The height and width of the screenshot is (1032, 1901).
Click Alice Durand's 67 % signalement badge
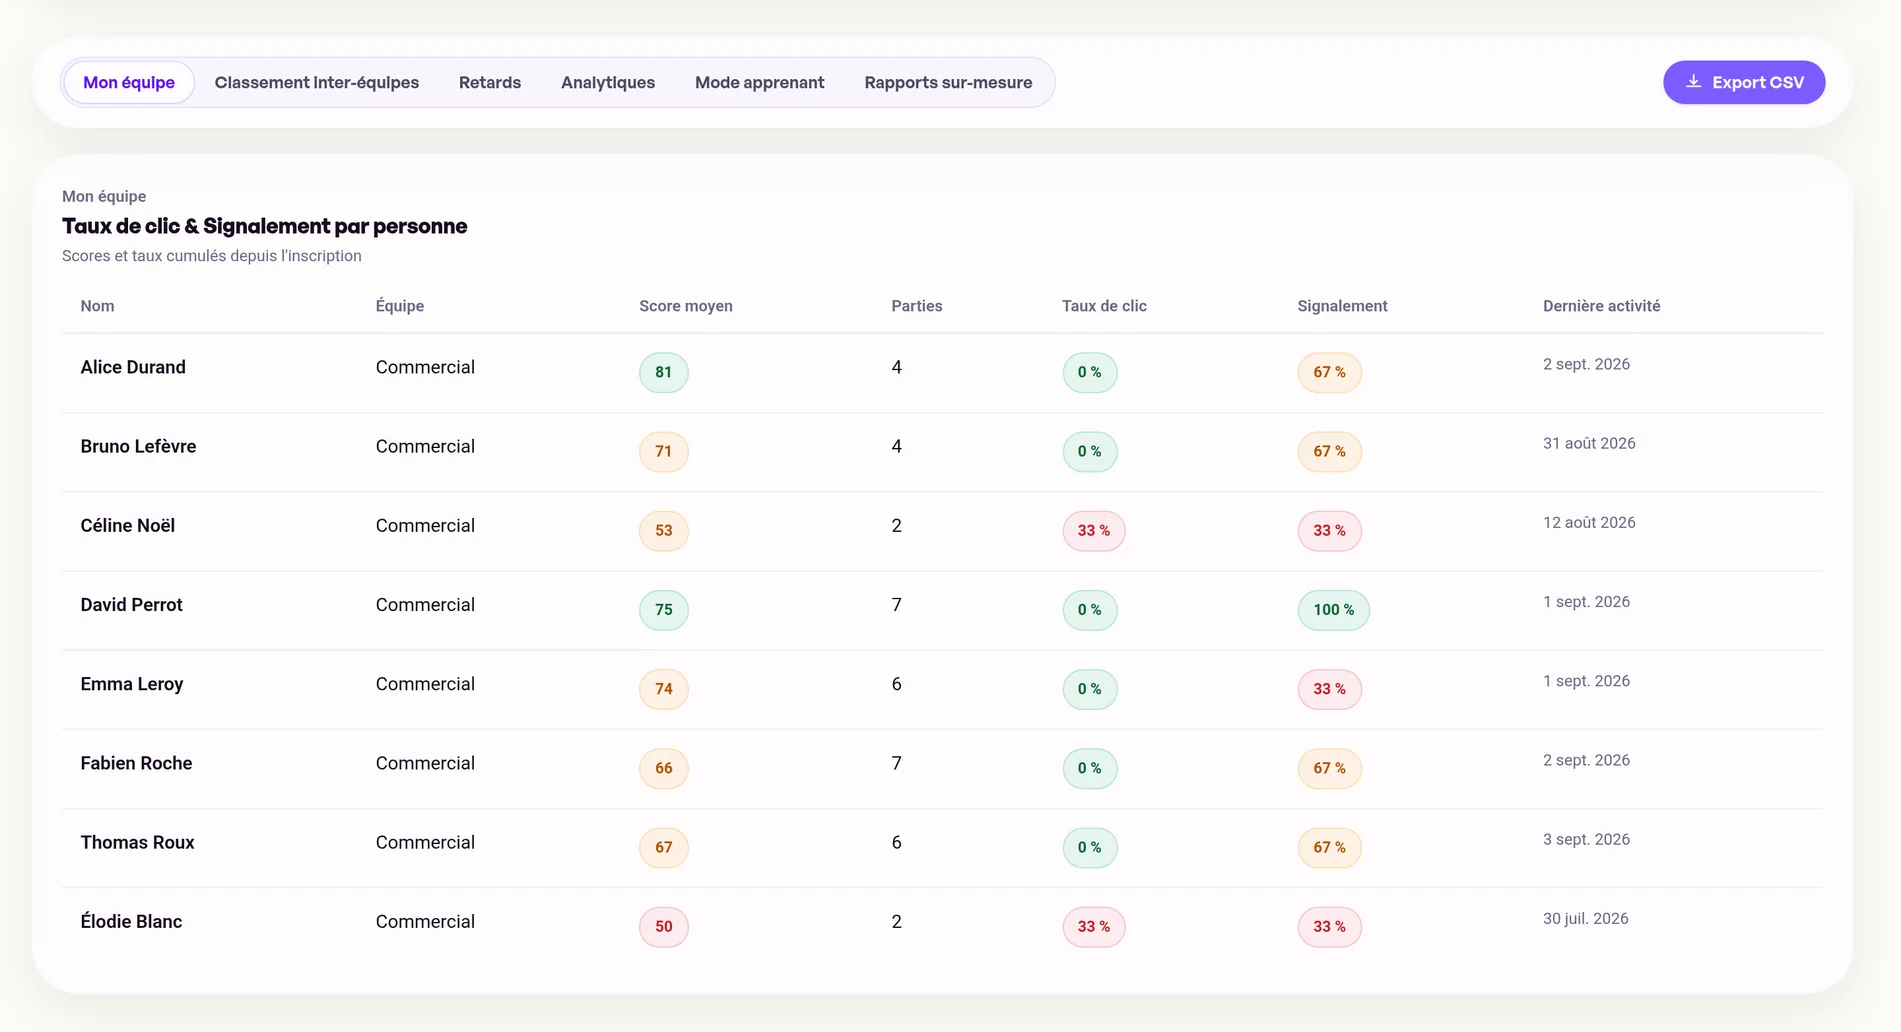pos(1330,372)
